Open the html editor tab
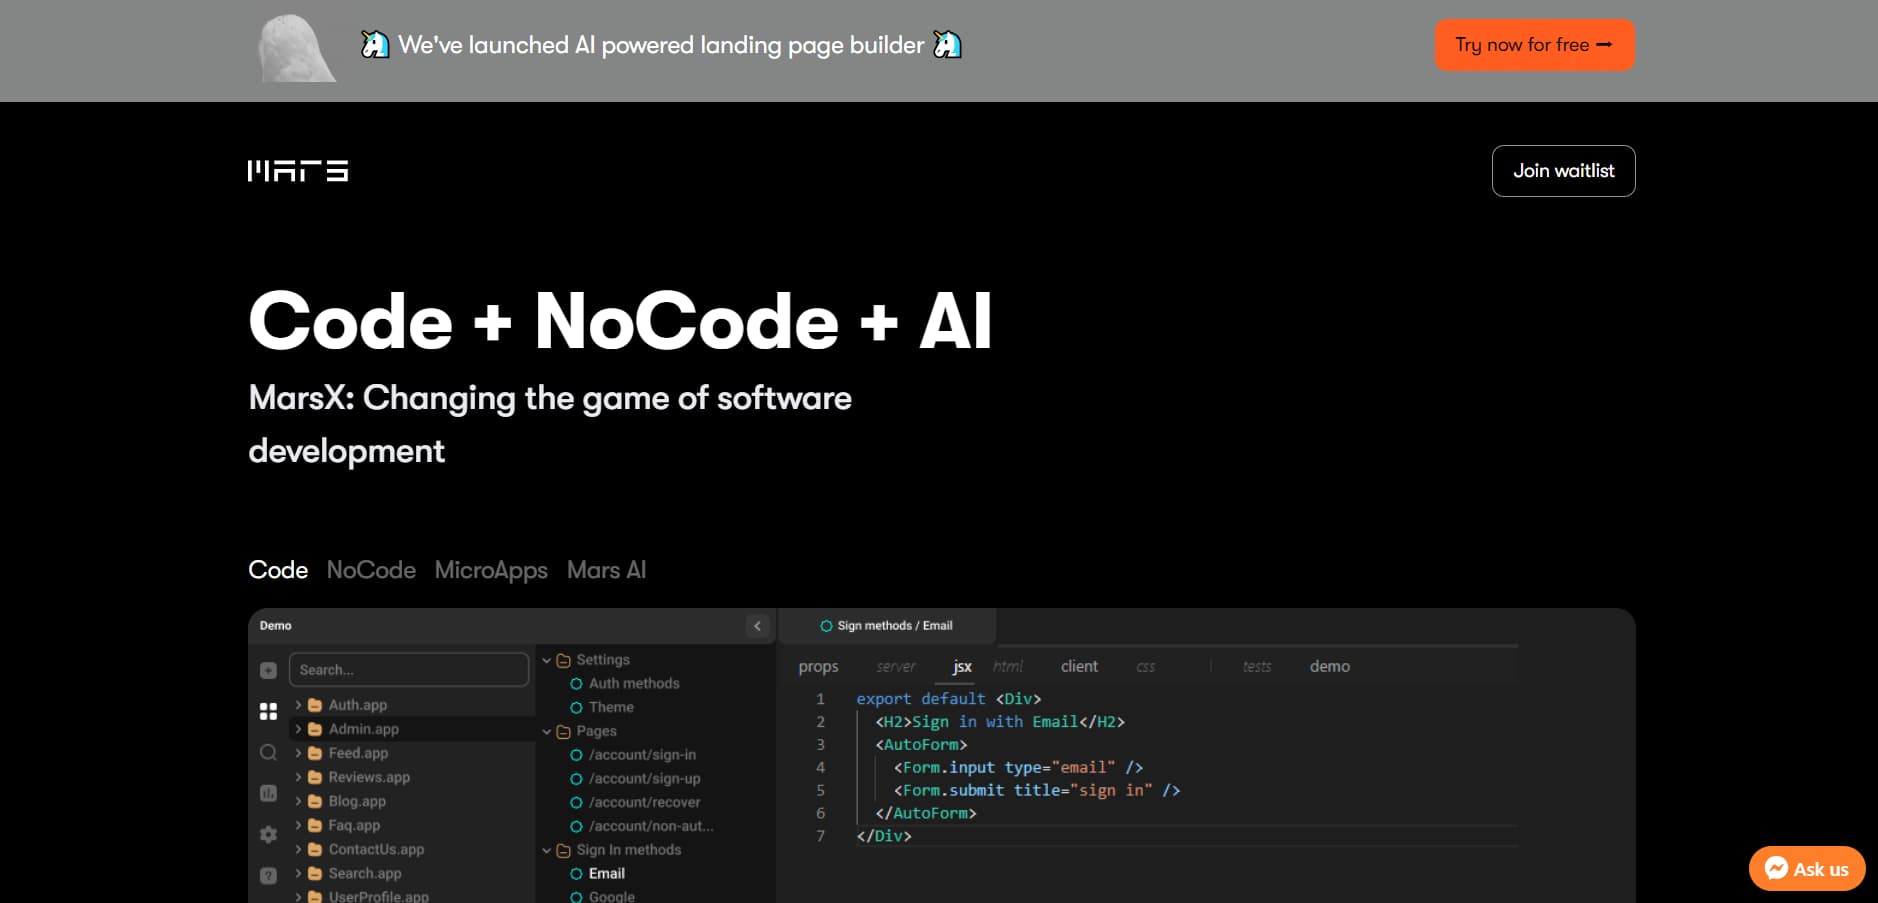 point(1008,666)
